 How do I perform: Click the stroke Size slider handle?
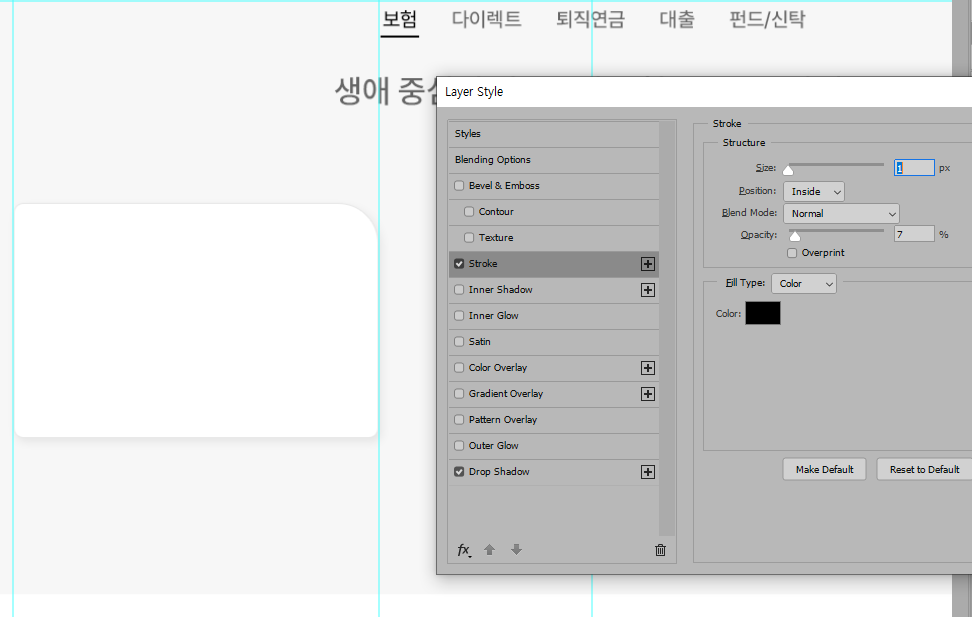point(788,170)
